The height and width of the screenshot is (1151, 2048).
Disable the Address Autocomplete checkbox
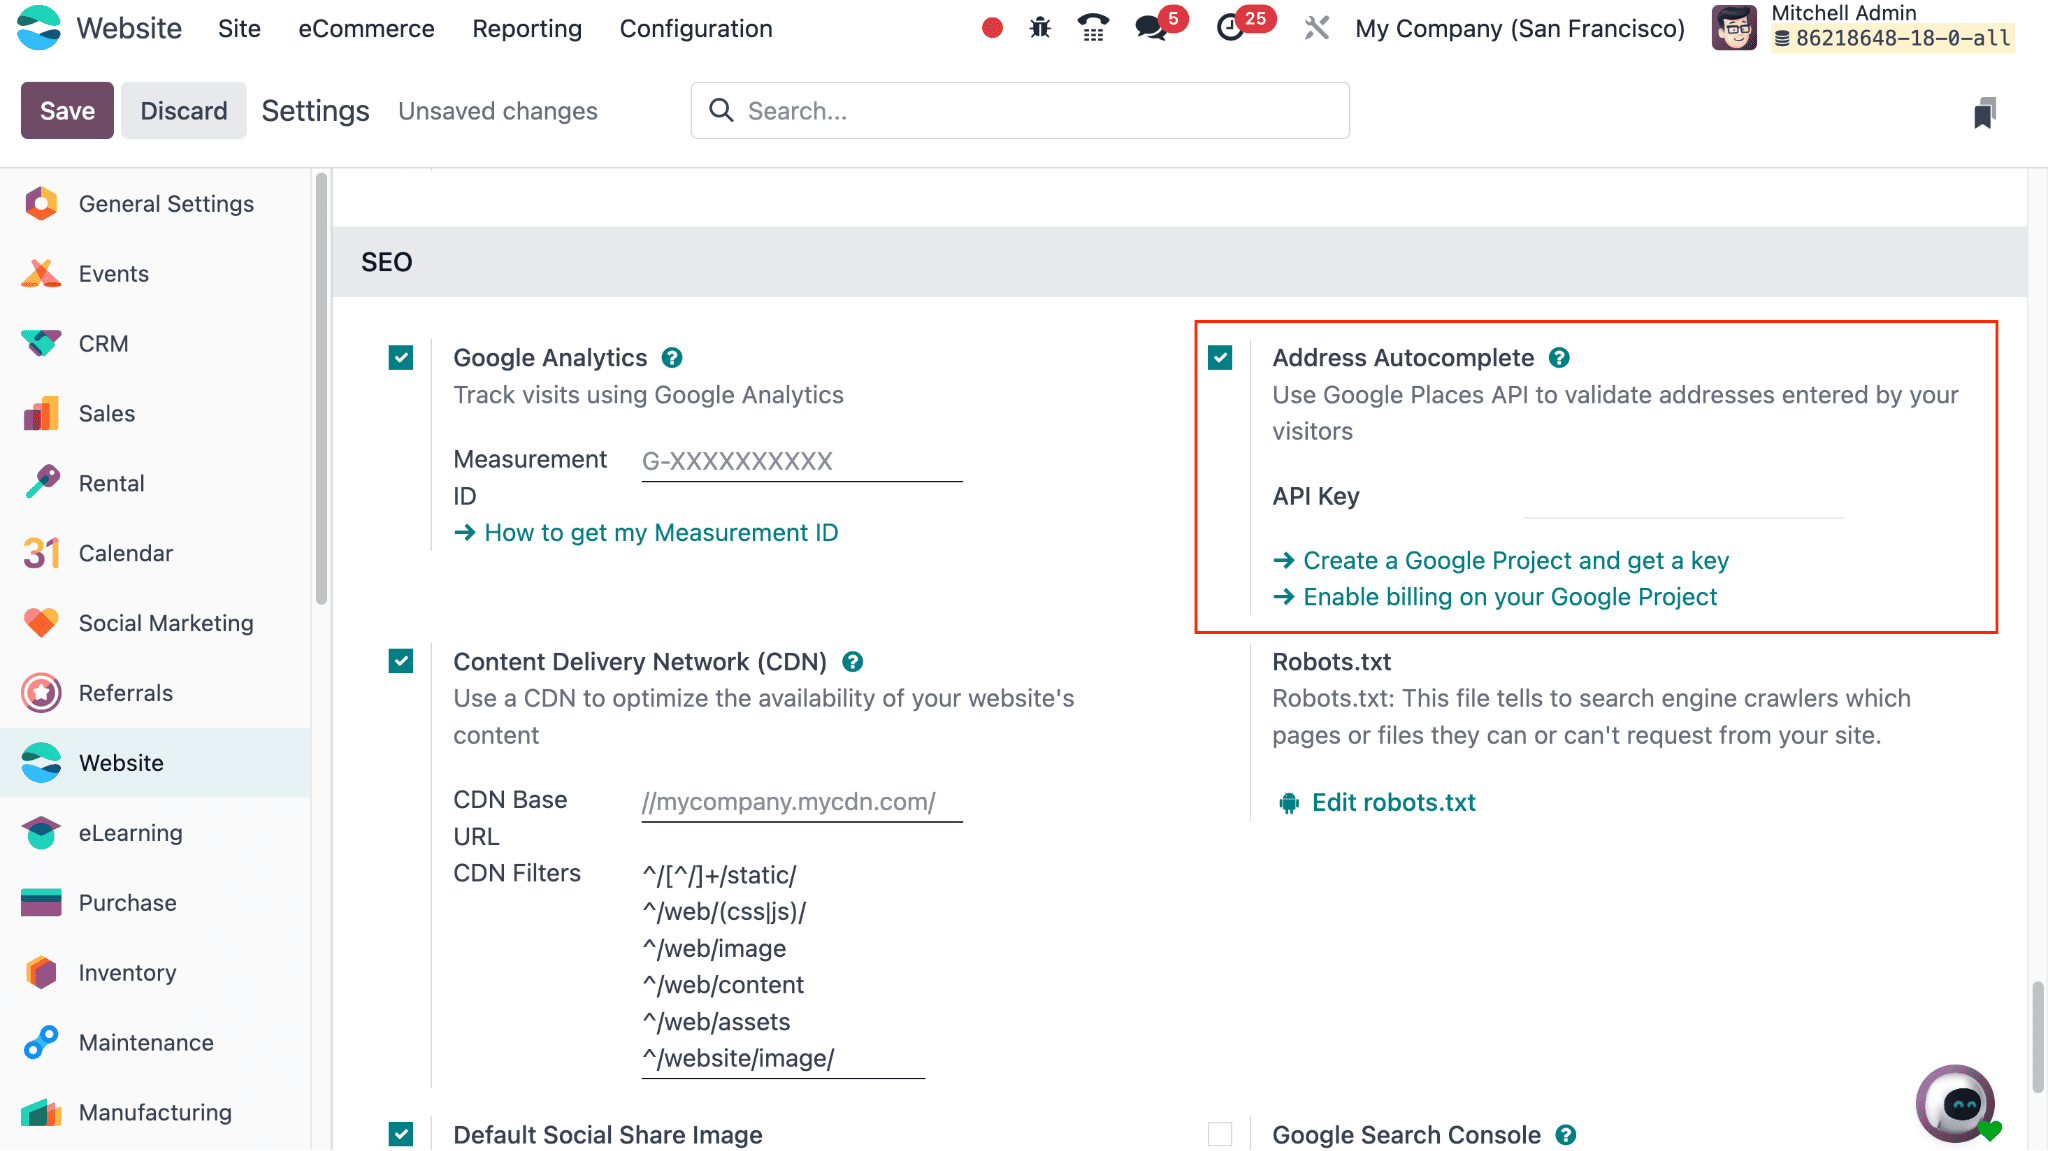pyautogui.click(x=1220, y=358)
